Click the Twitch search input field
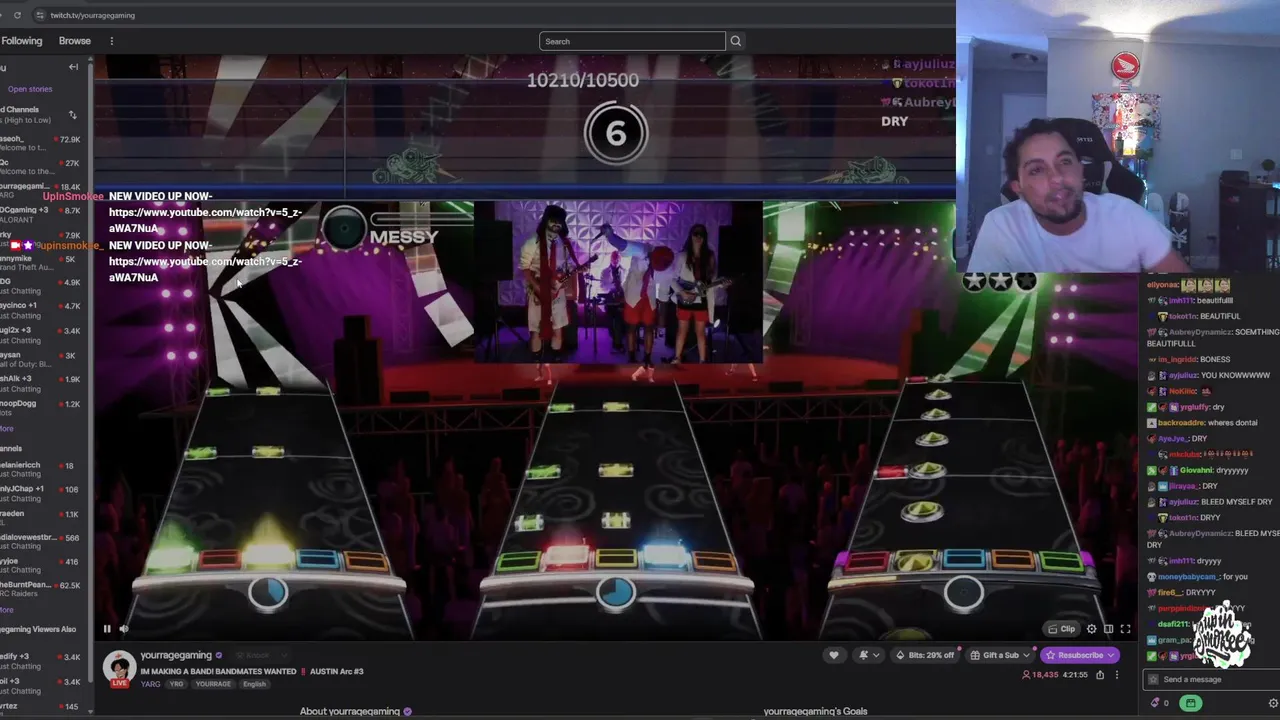 pos(632,41)
